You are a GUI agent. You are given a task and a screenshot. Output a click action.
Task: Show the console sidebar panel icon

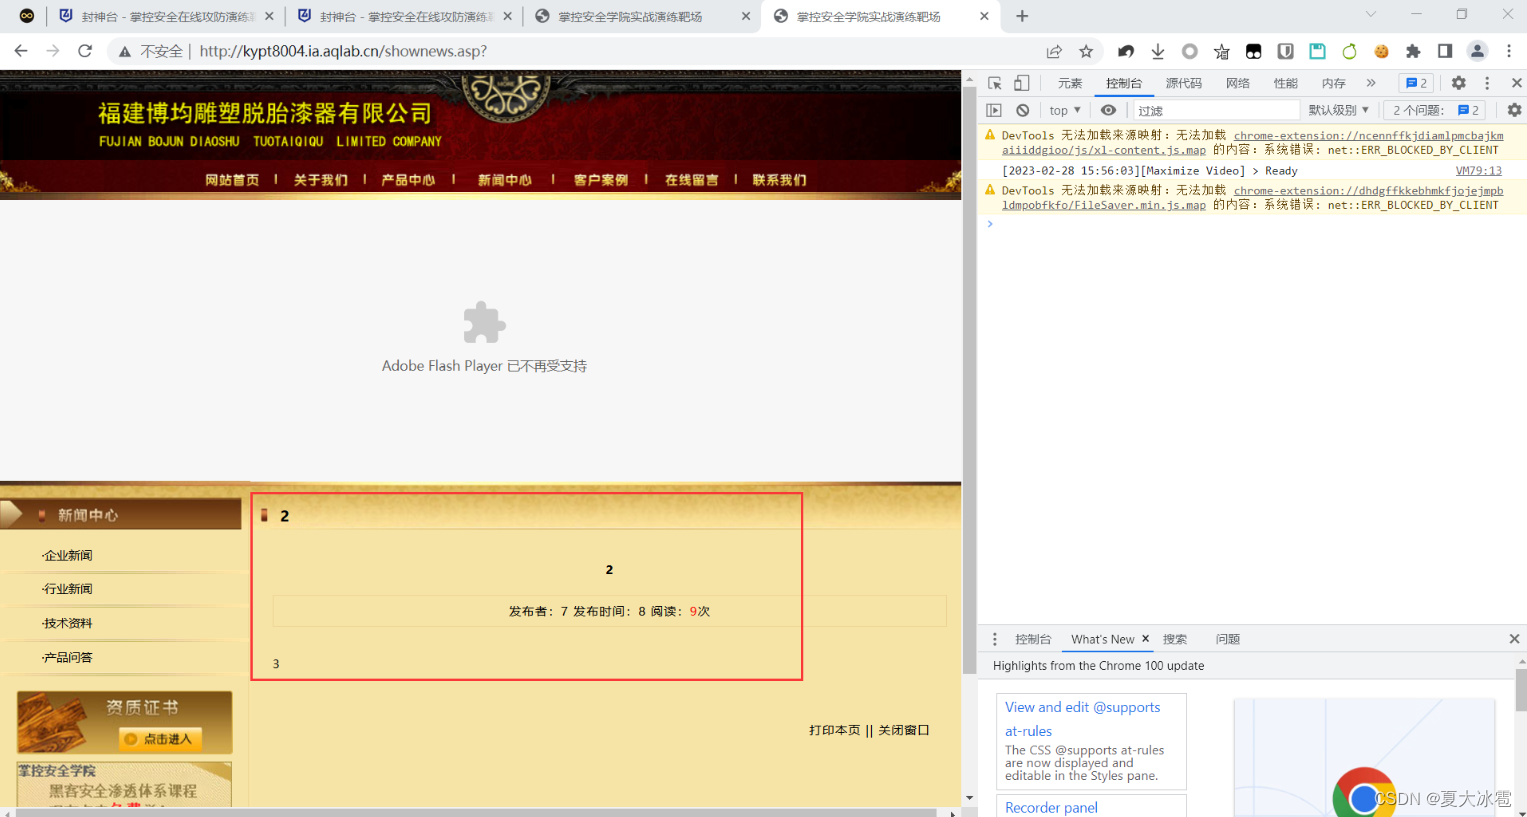[994, 110]
